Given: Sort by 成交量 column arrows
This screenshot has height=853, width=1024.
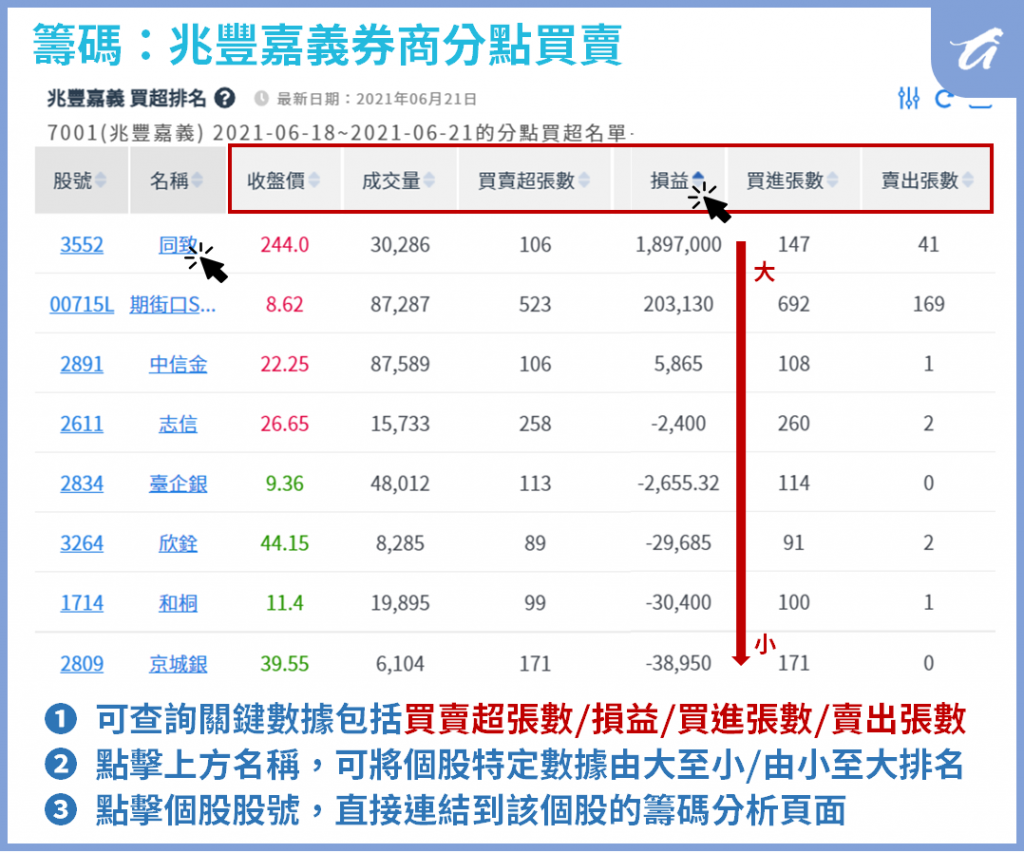Looking at the screenshot, I should point(429,180).
